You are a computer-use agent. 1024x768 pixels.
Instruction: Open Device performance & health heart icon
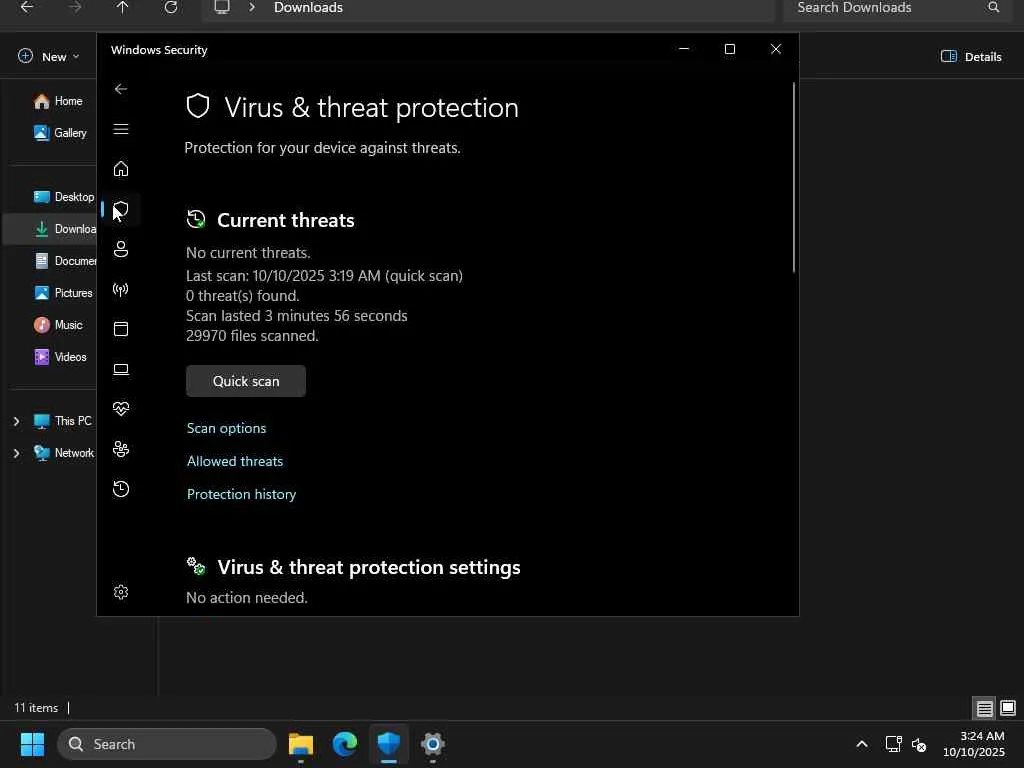[x=121, y=409]
